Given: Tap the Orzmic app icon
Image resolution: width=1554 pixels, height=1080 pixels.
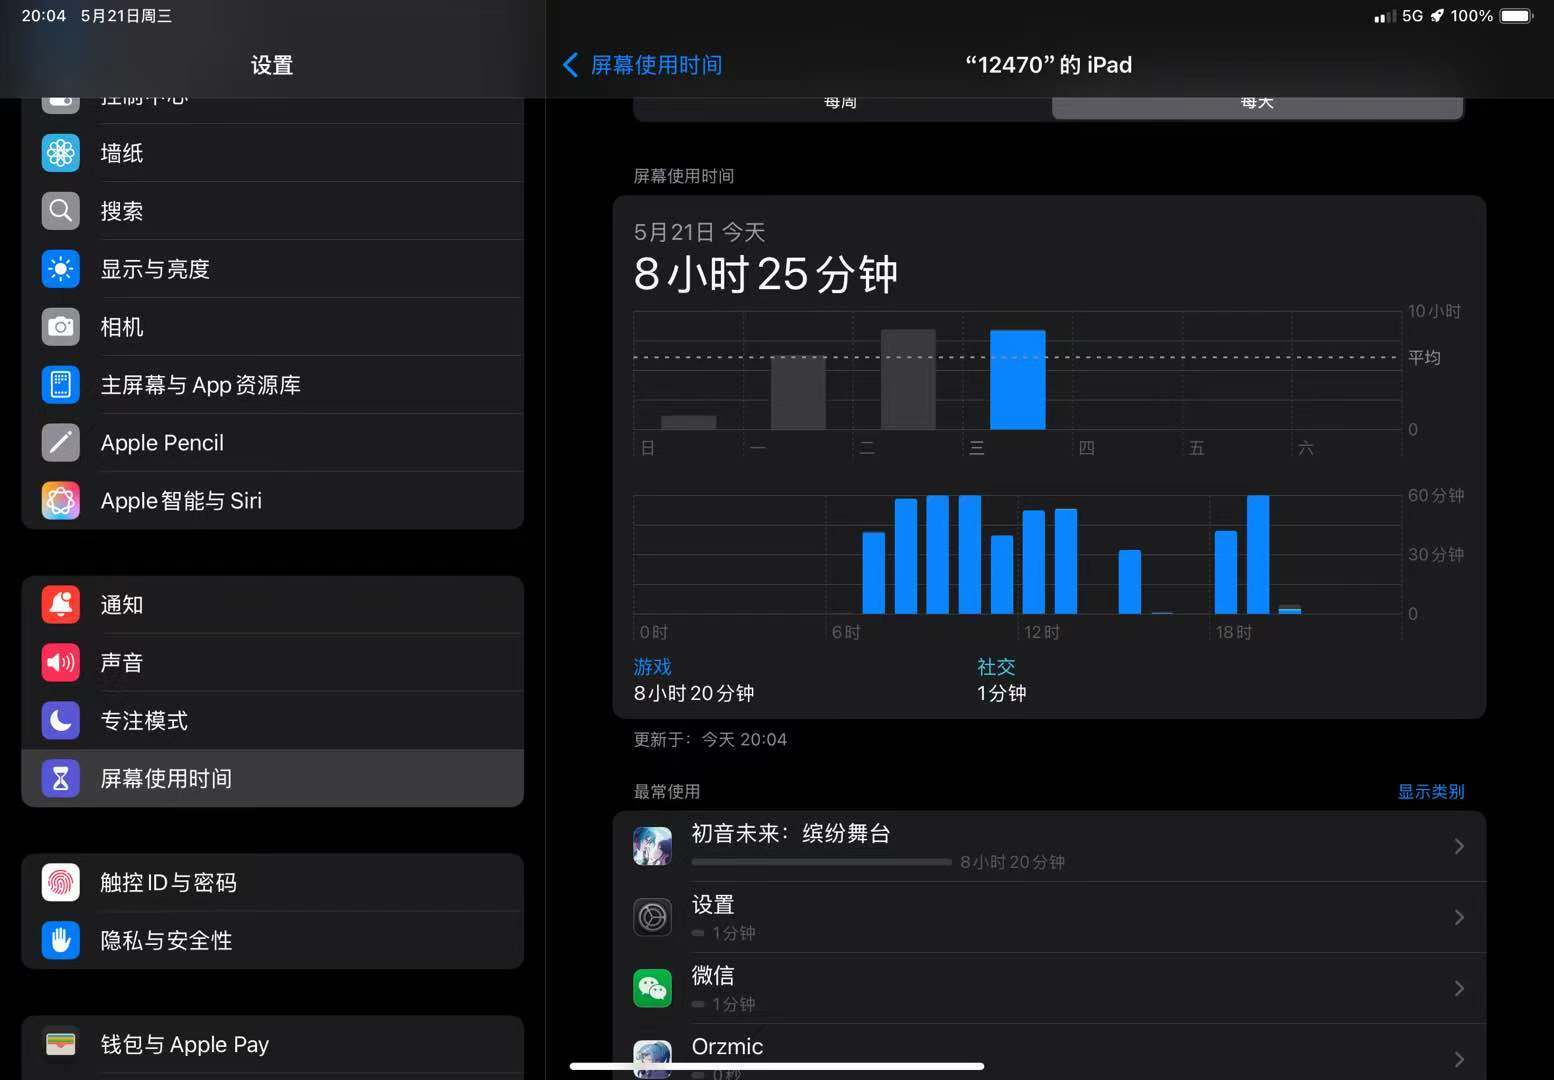Looking at the screenshot, I should (653, 1059).
